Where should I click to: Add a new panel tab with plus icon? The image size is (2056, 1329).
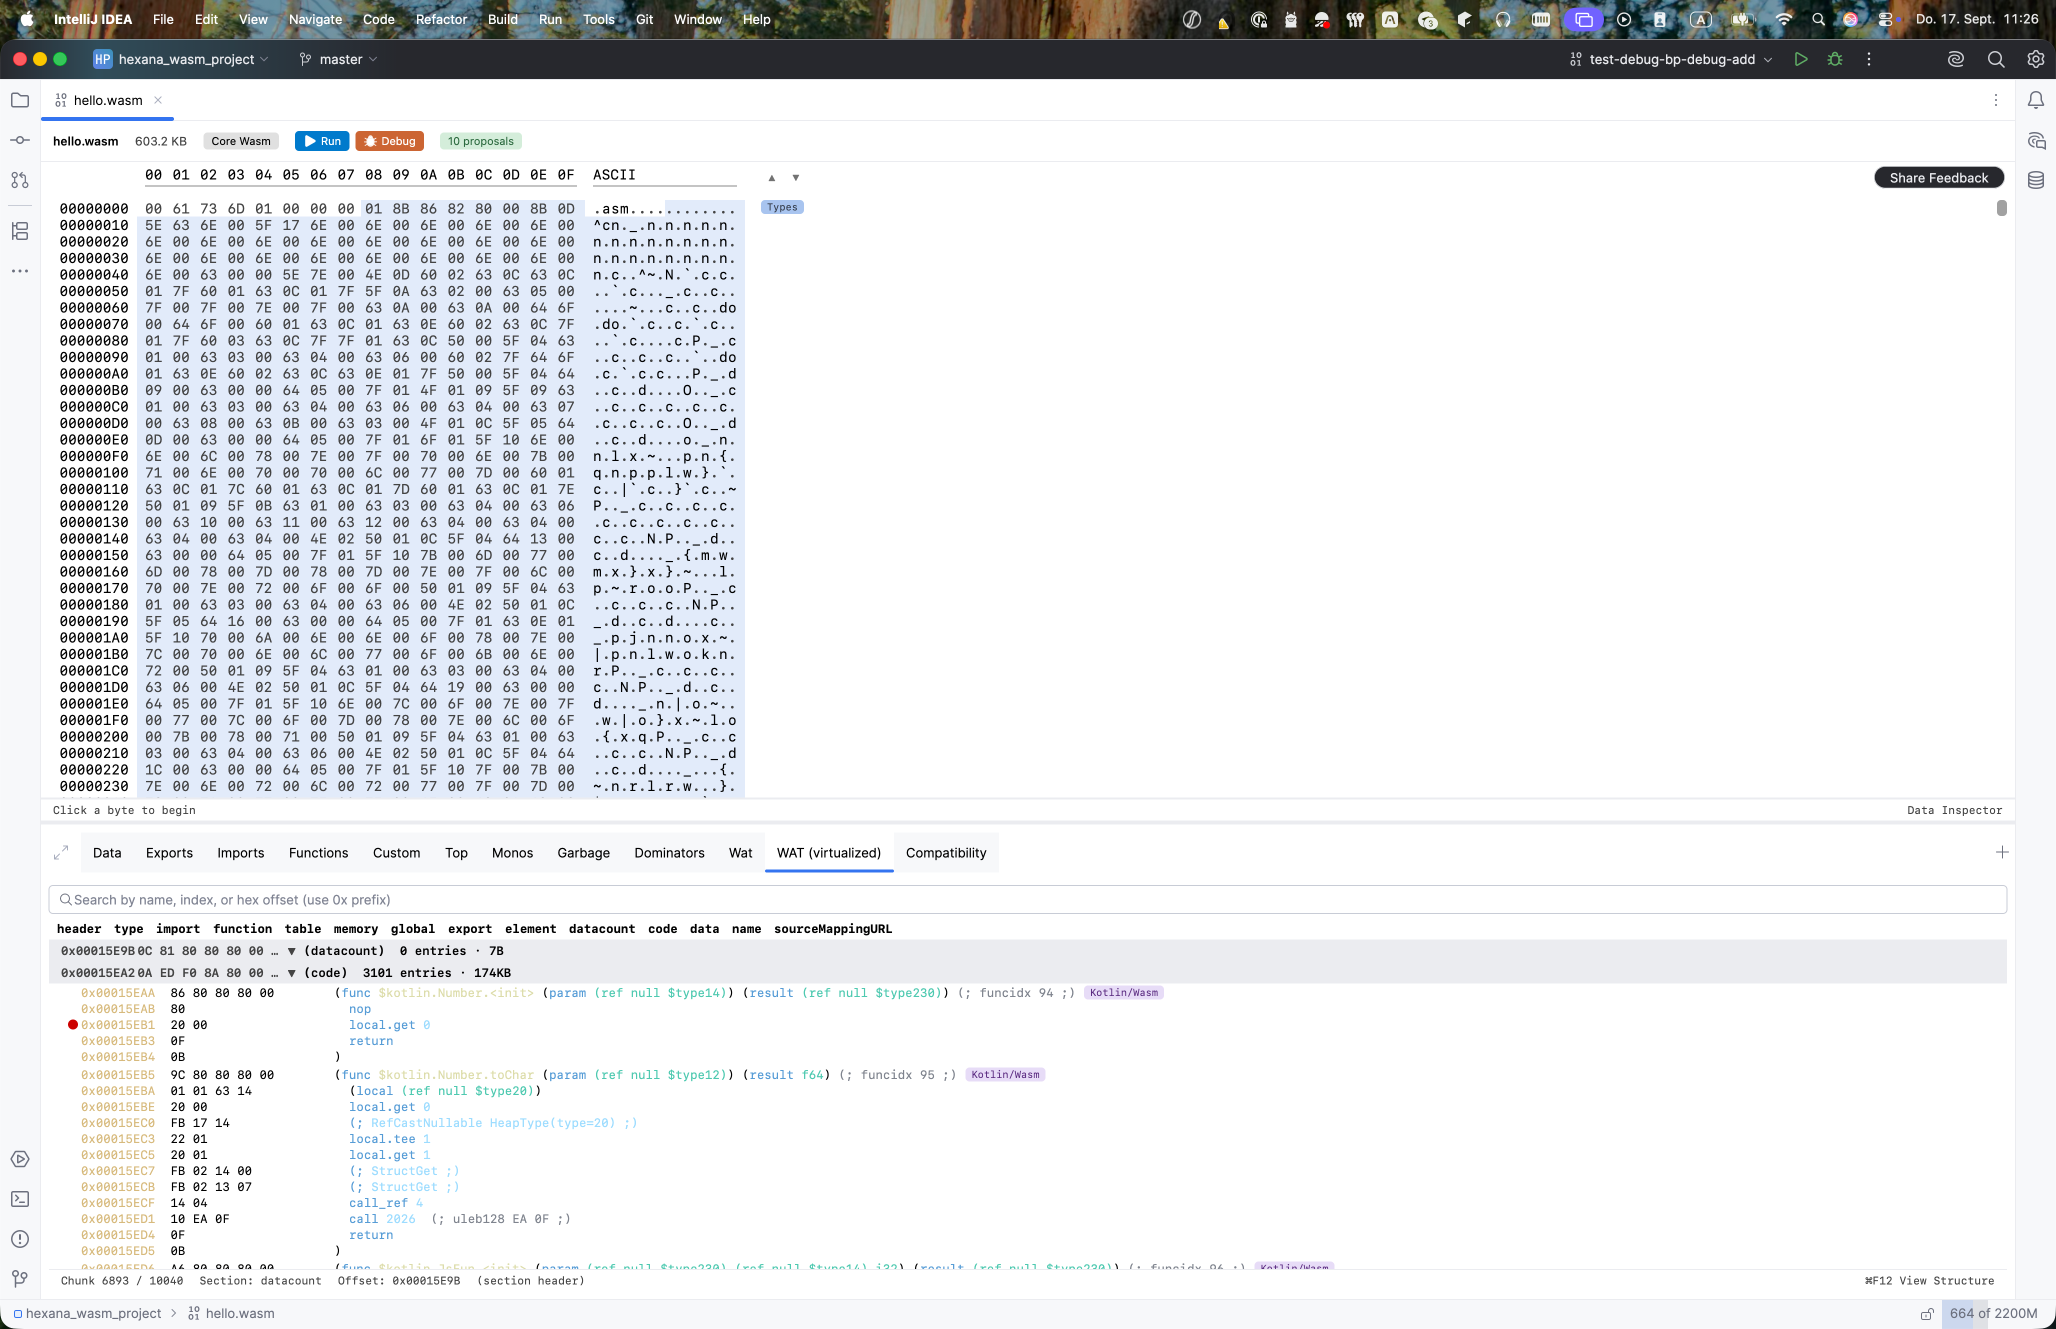(2002, 852)
